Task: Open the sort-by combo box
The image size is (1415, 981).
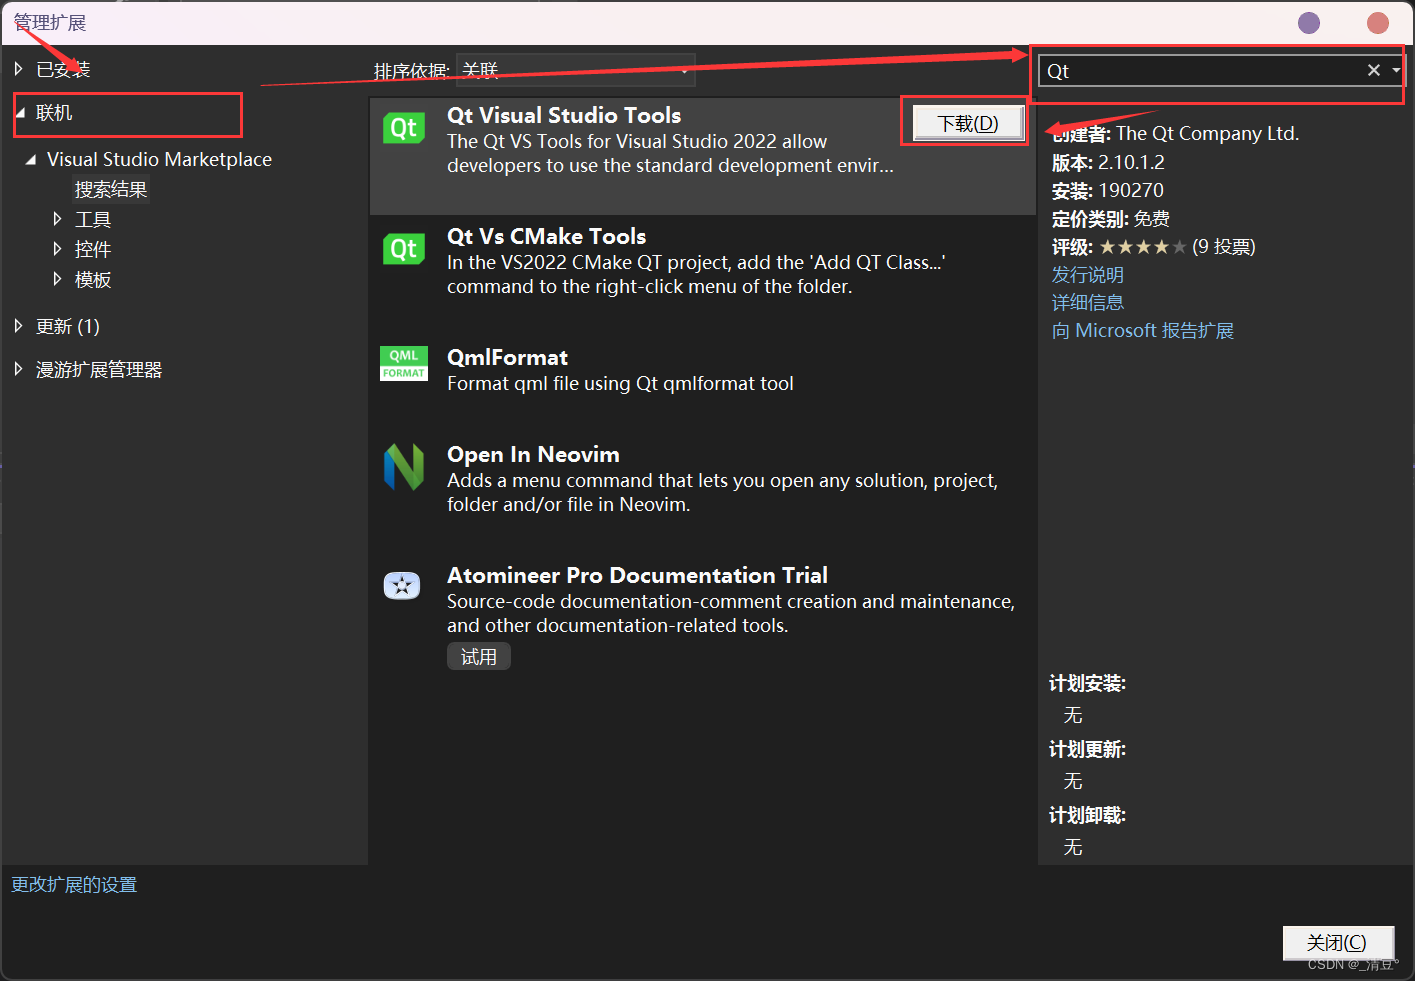Action: click(x=575, y=70)
